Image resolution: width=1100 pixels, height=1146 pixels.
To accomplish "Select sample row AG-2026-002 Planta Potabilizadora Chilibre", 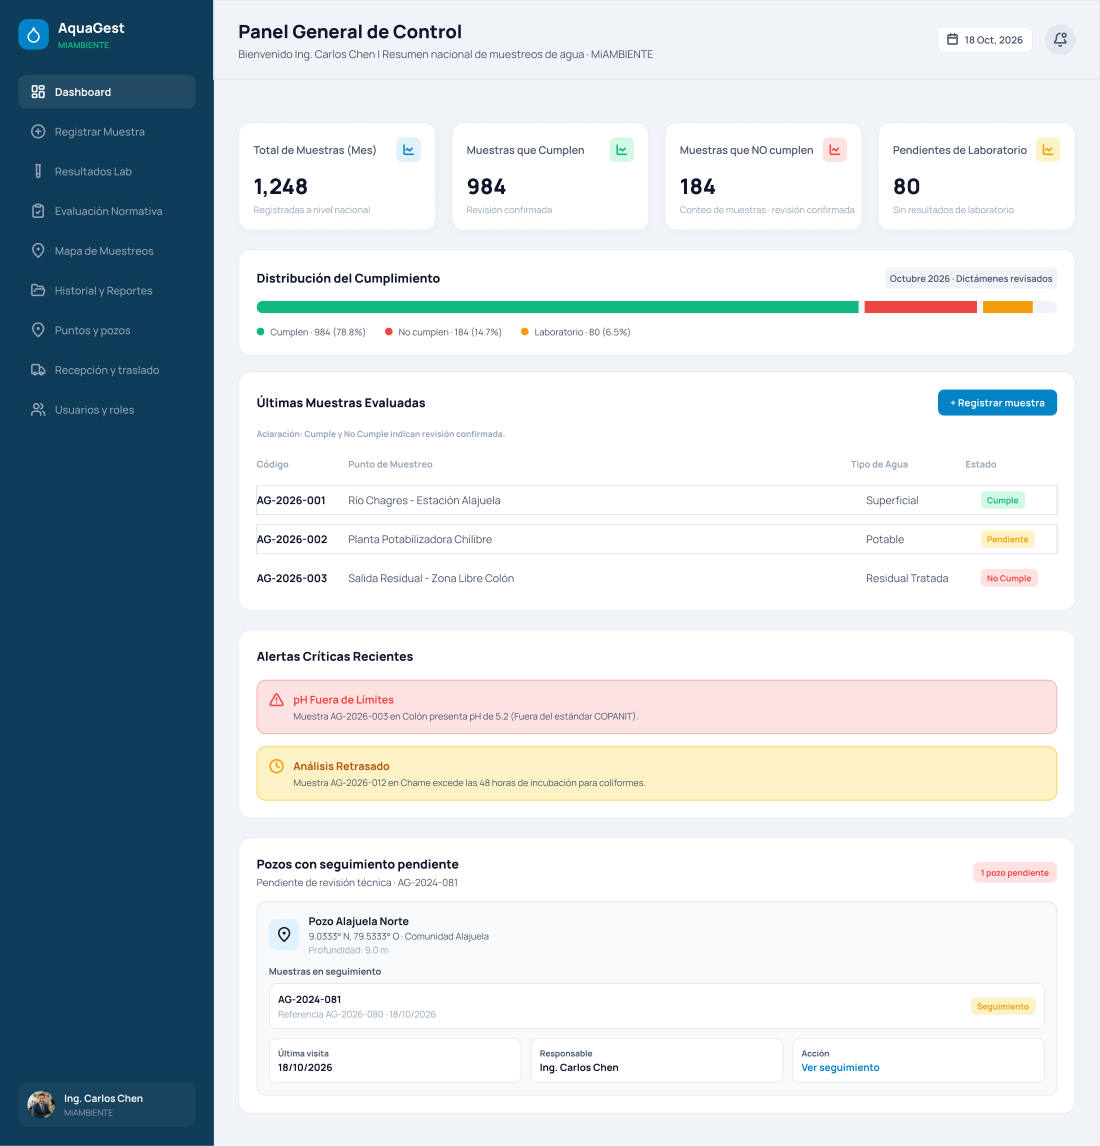I will click(656, 539).
